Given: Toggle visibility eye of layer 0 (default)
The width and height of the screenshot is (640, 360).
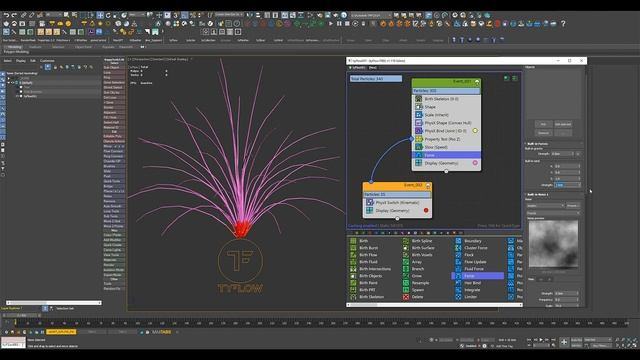Looking at the screenshot, I should point(13,82).
